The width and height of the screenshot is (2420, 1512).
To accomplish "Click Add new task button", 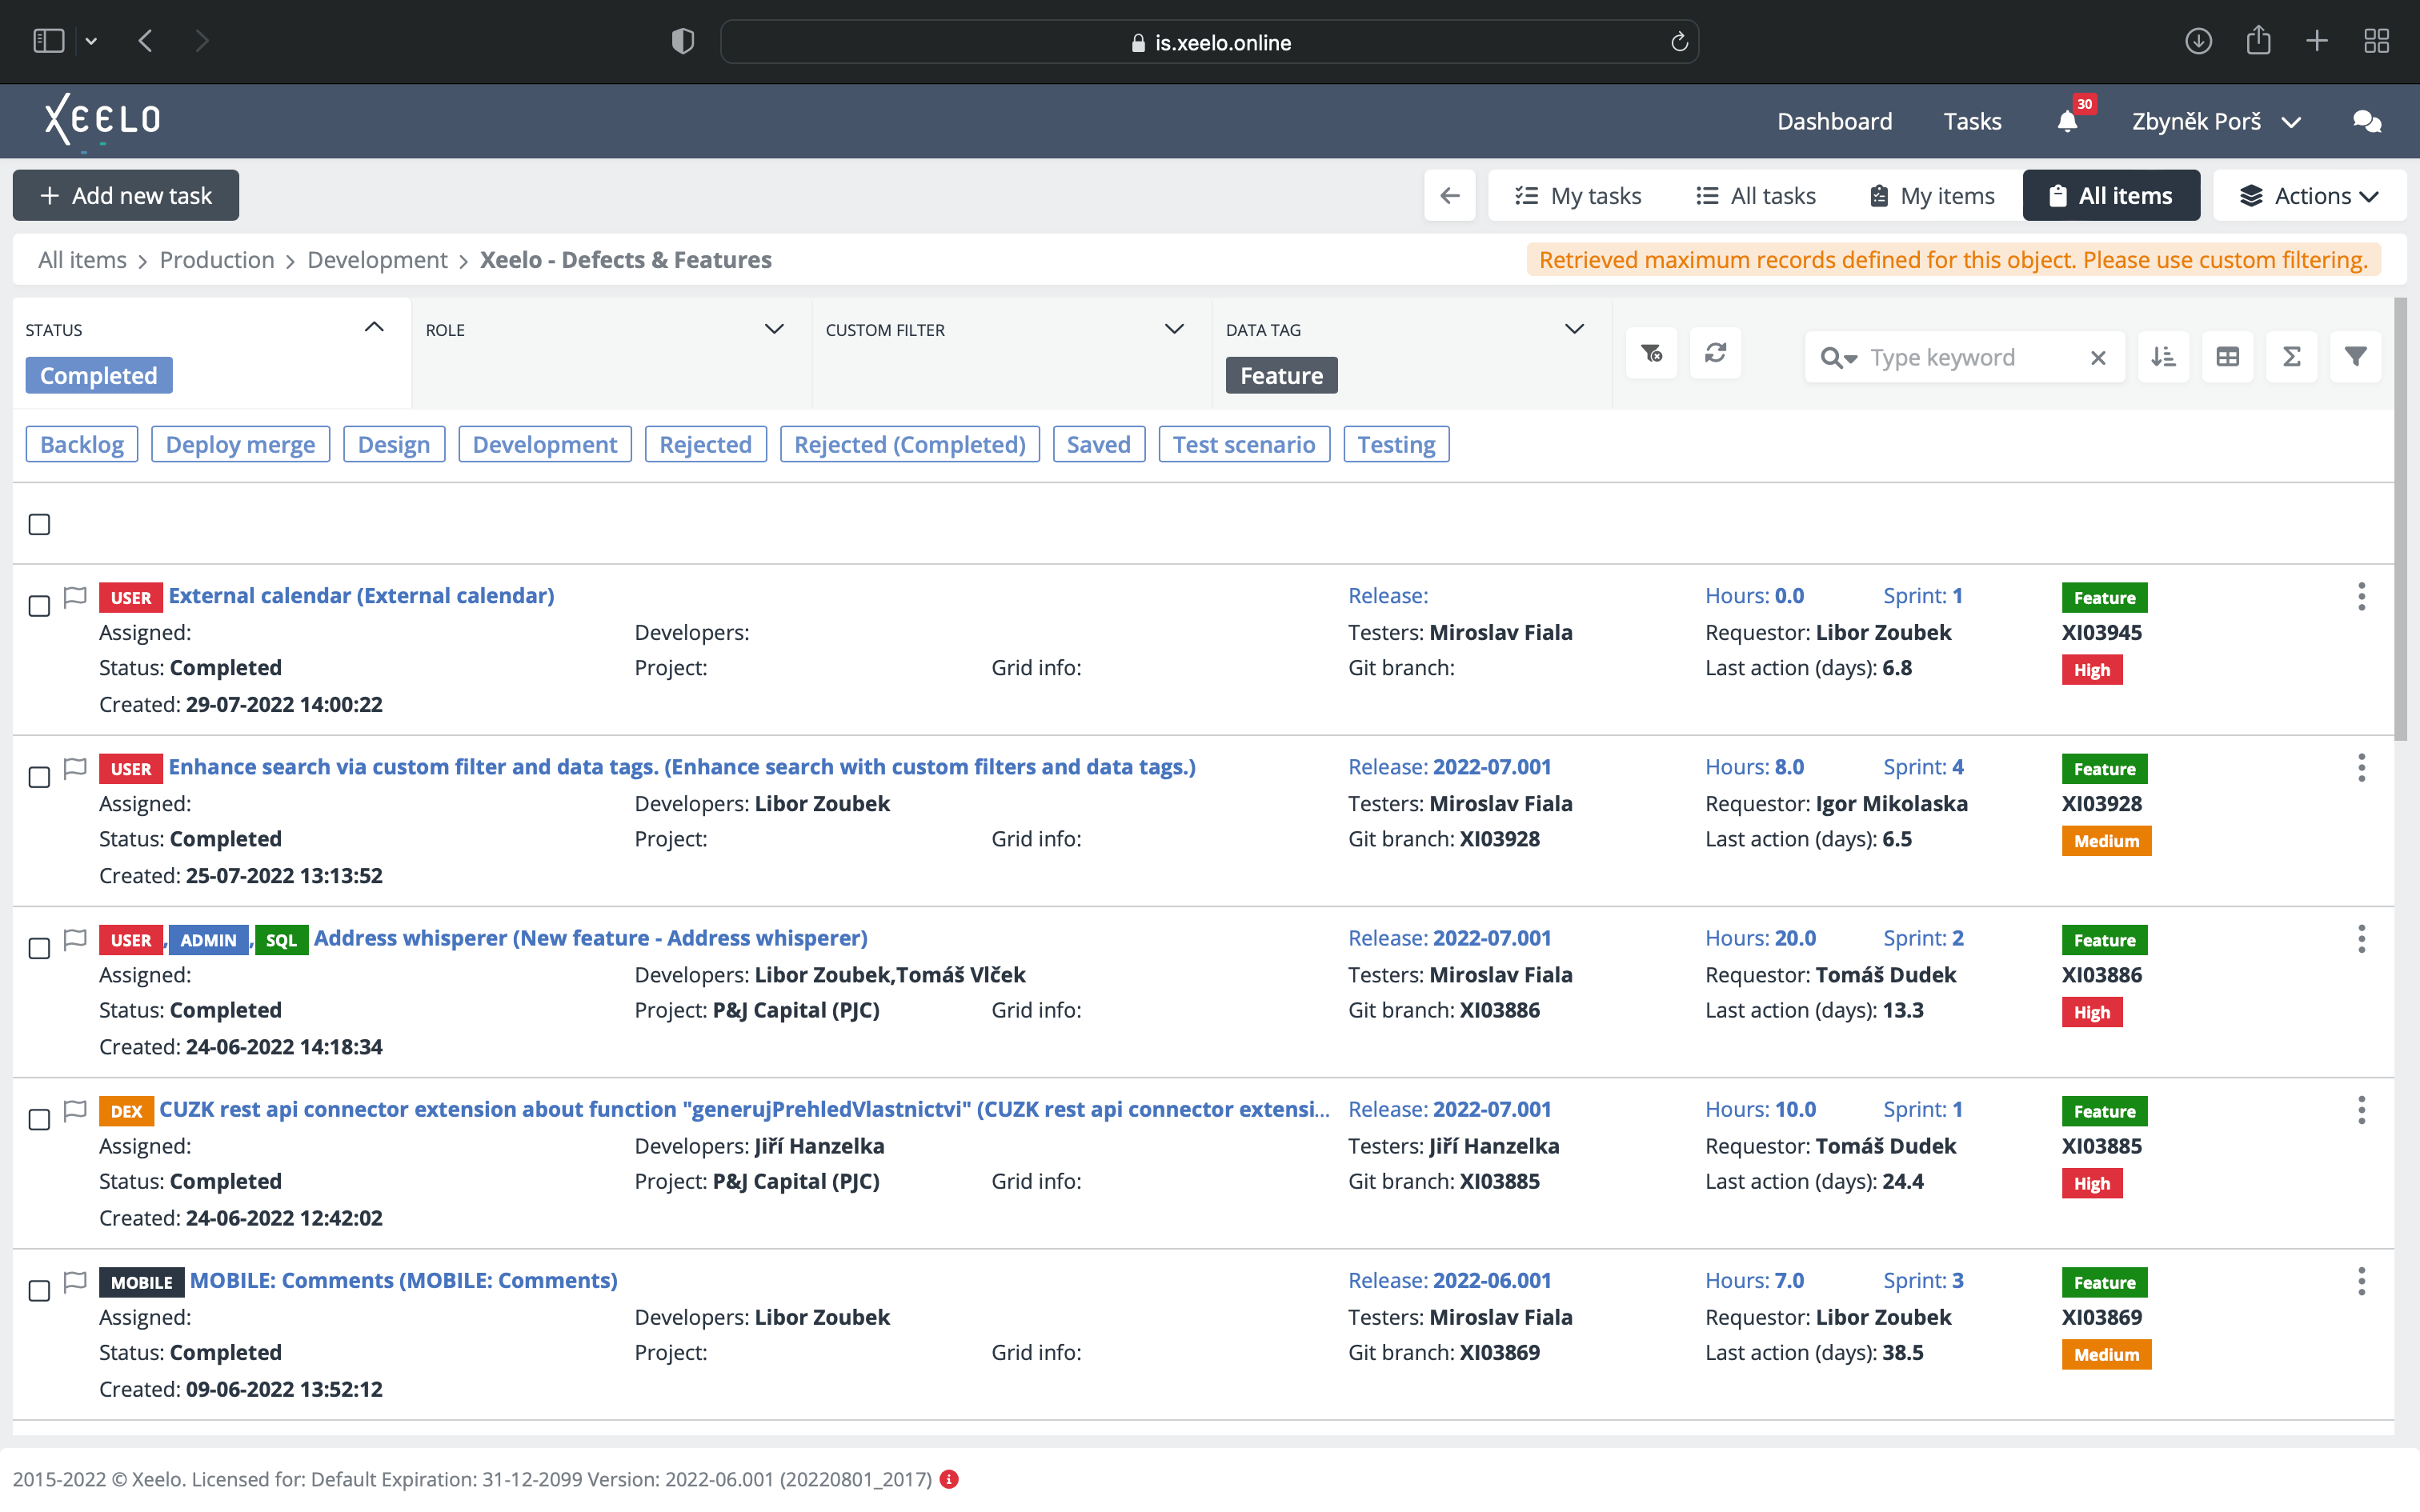I will [x=126, y=195].
